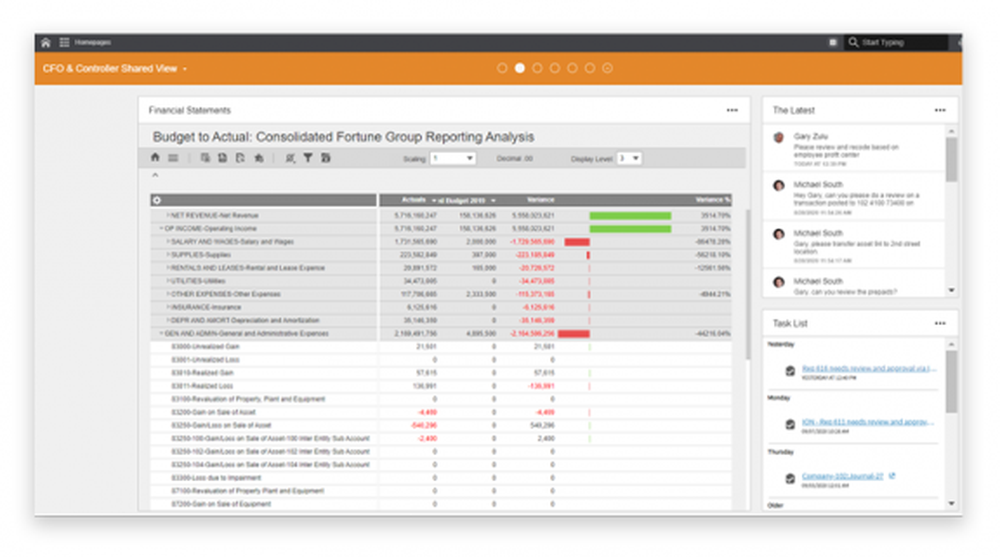Open the Display Level dropdown
The image size is (1000, 557).
(628, 158)
